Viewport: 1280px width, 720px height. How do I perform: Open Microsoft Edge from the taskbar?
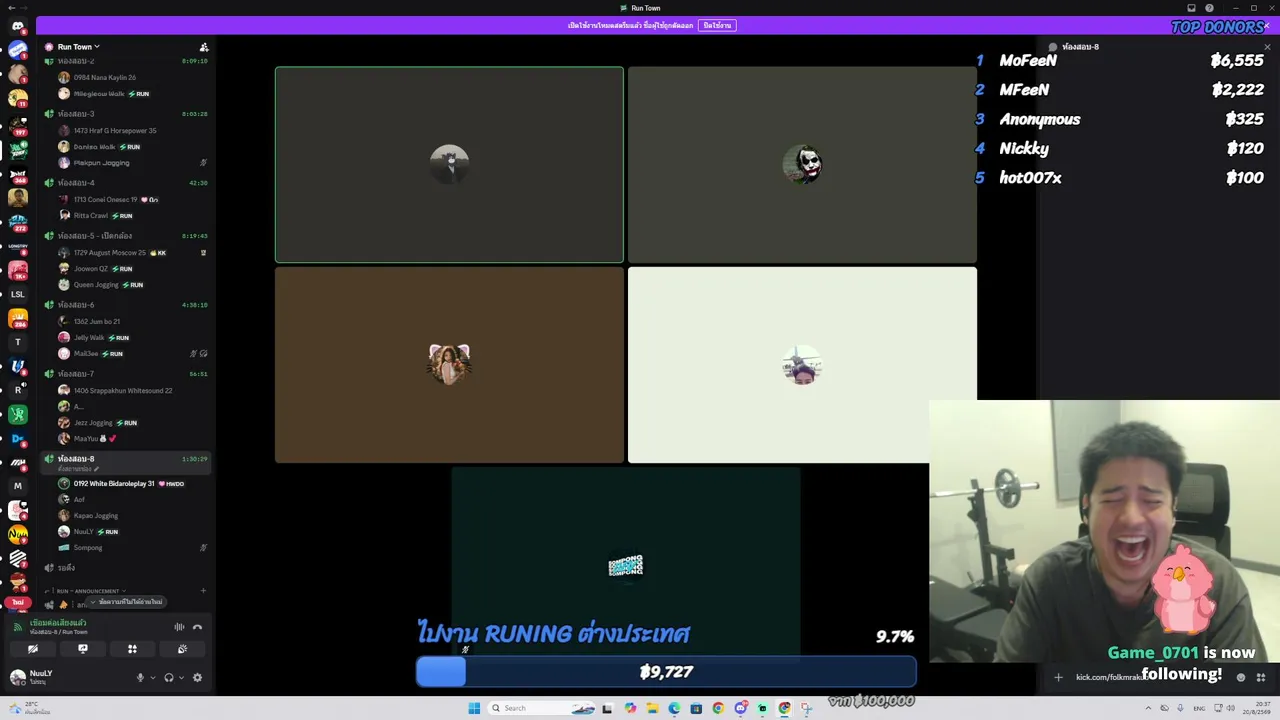674,708
